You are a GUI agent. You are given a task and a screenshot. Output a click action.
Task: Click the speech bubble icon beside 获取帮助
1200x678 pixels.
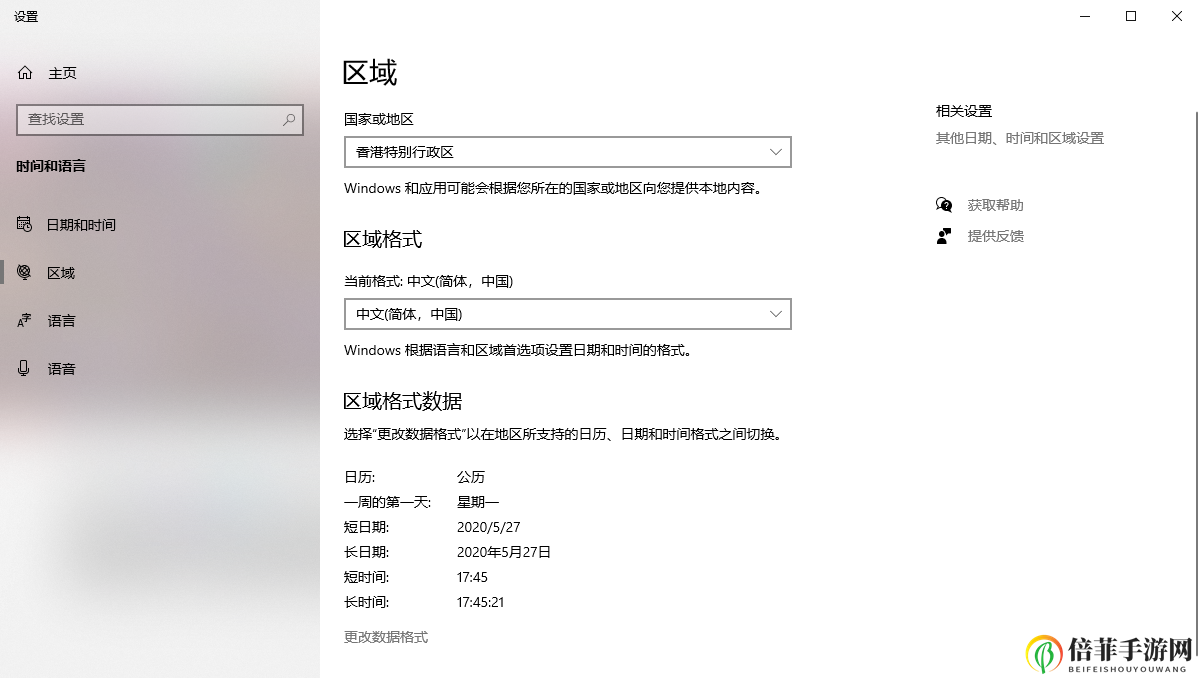coord(943,204)
